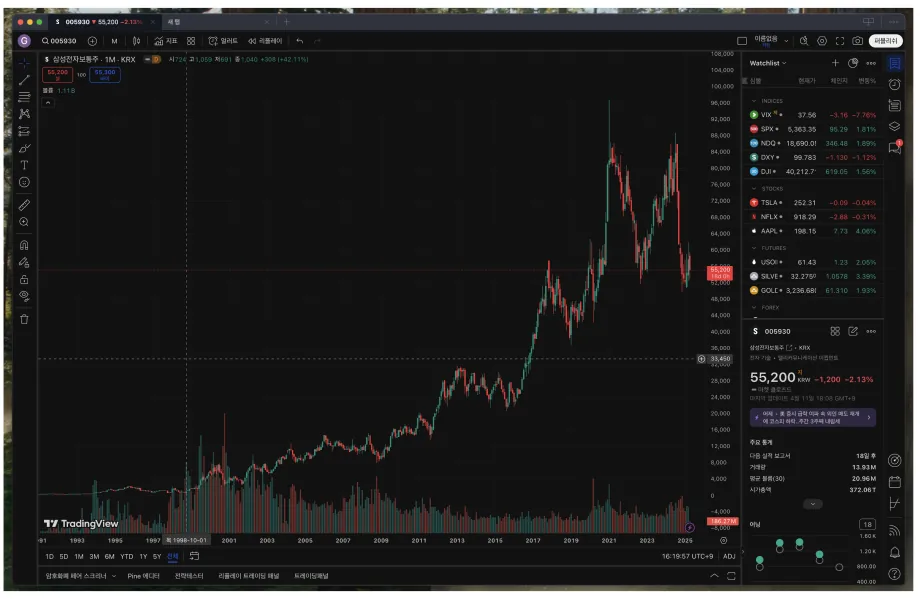
Task: Open the emoji icons tool
Action: coord(24,182)
